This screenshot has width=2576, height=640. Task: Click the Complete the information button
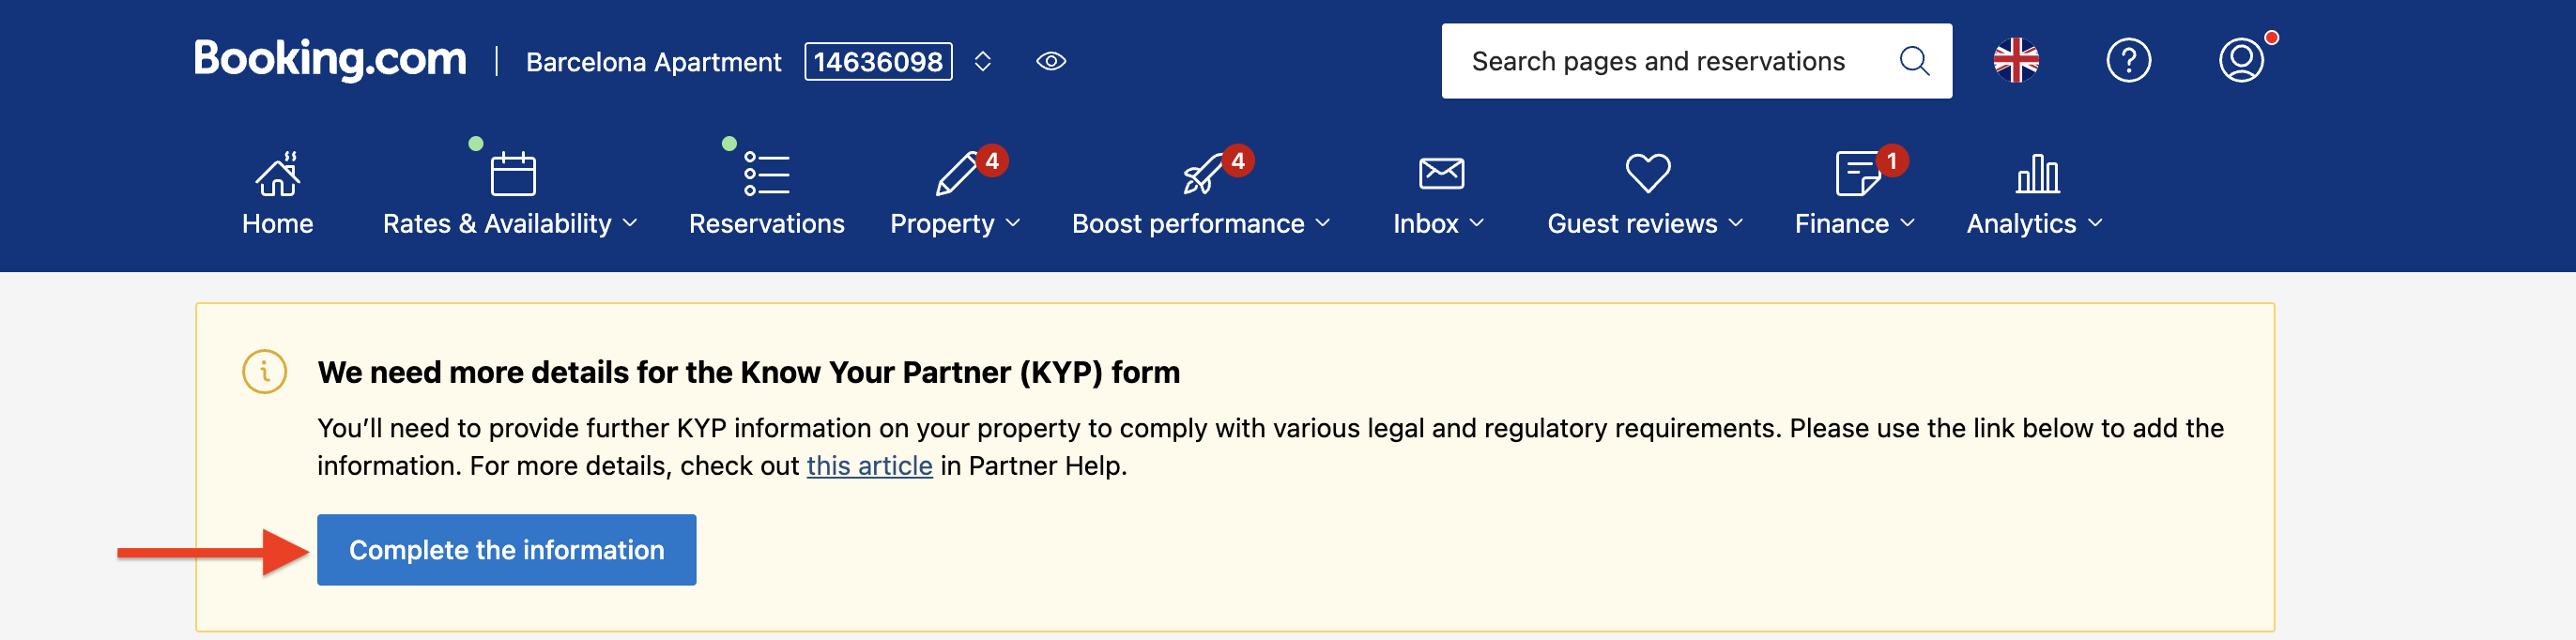click(x=506, y=550)
